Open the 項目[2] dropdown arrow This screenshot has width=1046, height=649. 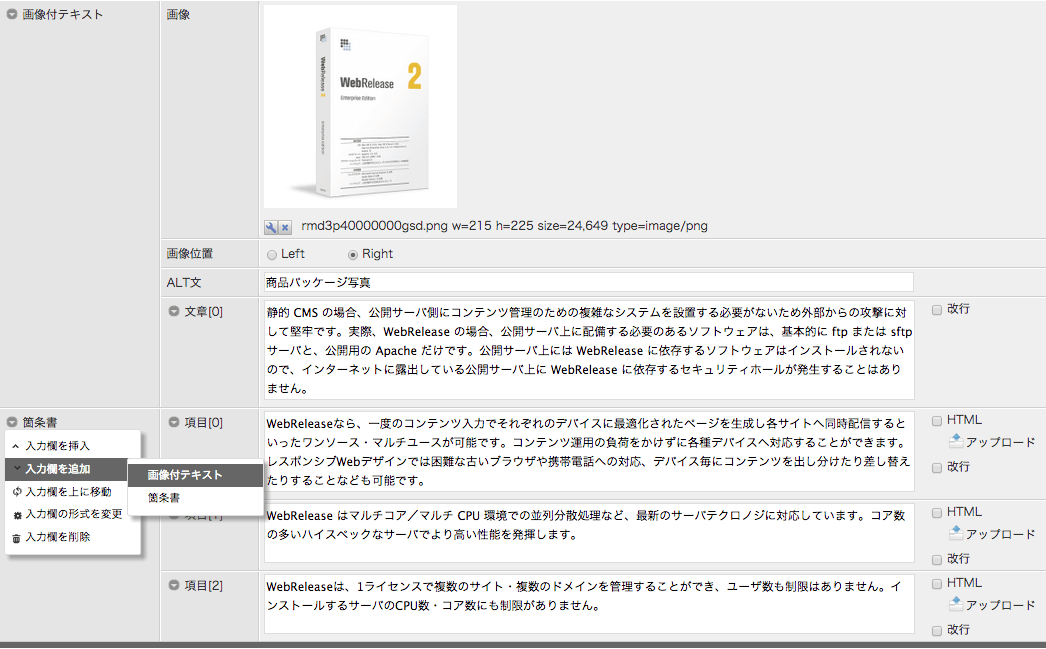174,585
